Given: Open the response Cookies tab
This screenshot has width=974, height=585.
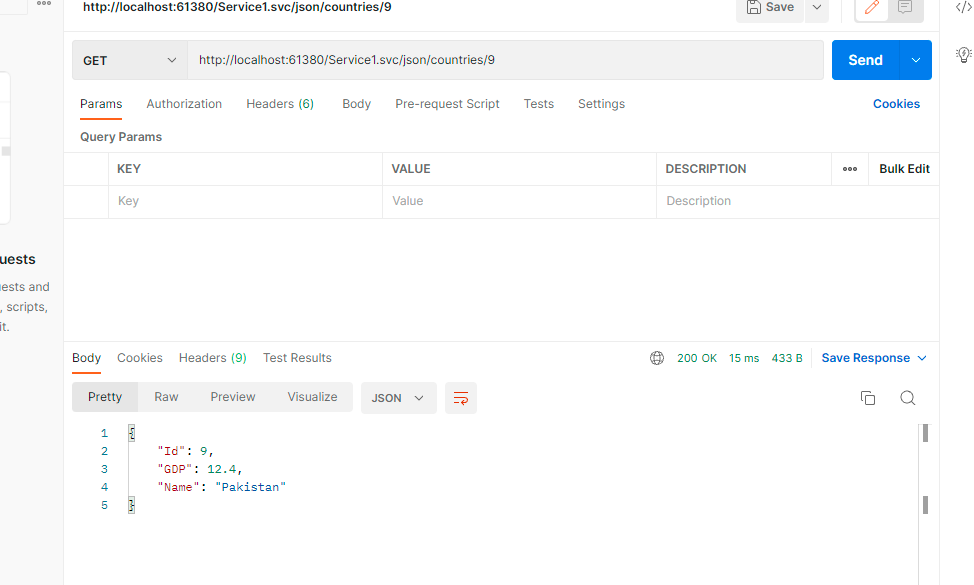Looking at the screenshot, I should click(x=140, y=358).
